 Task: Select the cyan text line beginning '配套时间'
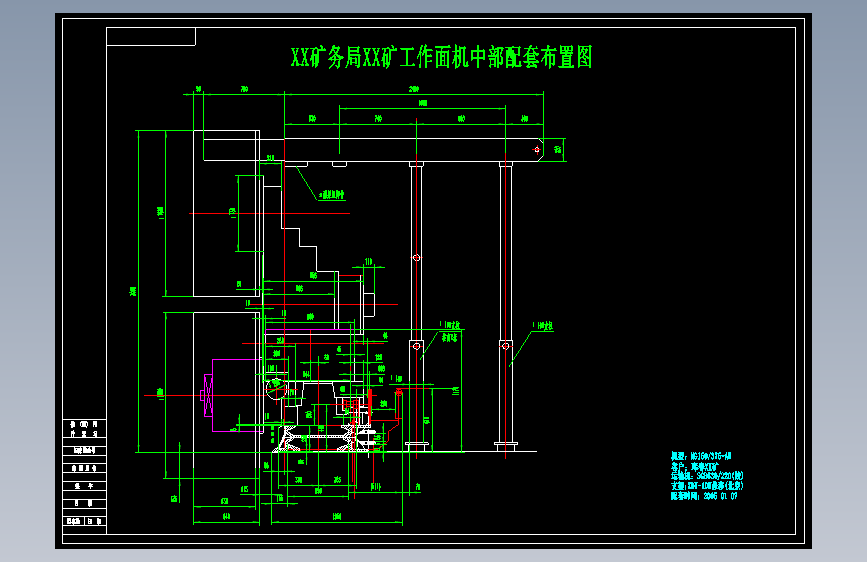pyautogui.click(x=704, y=496)
